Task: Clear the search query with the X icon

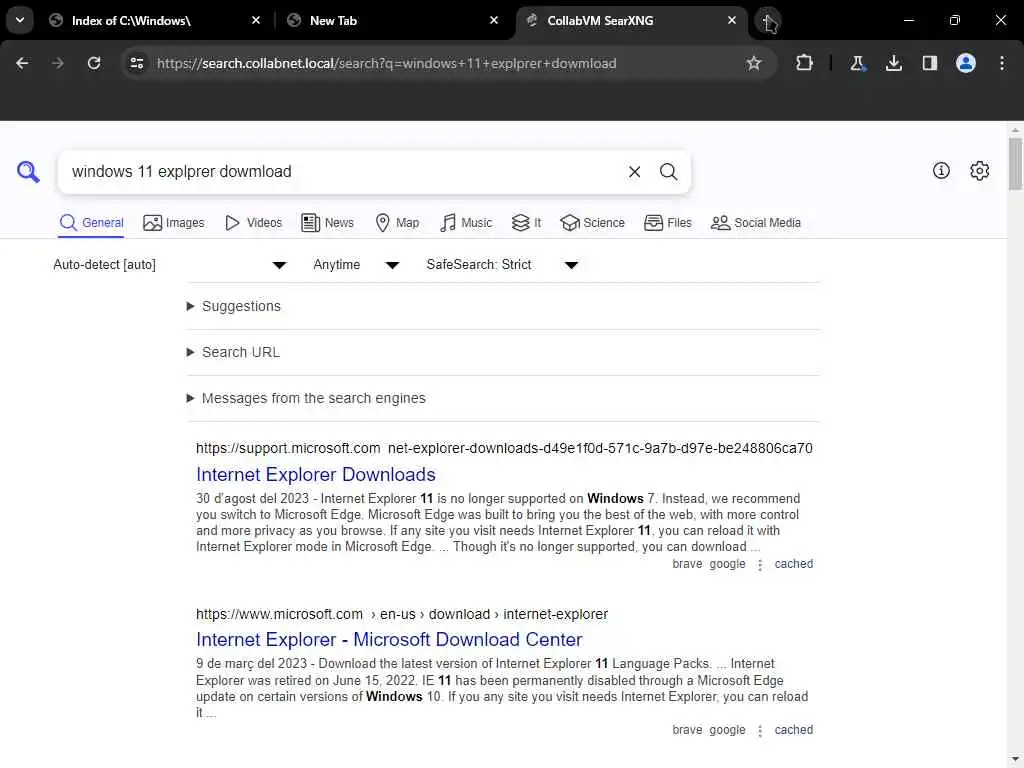Action: 634,172
